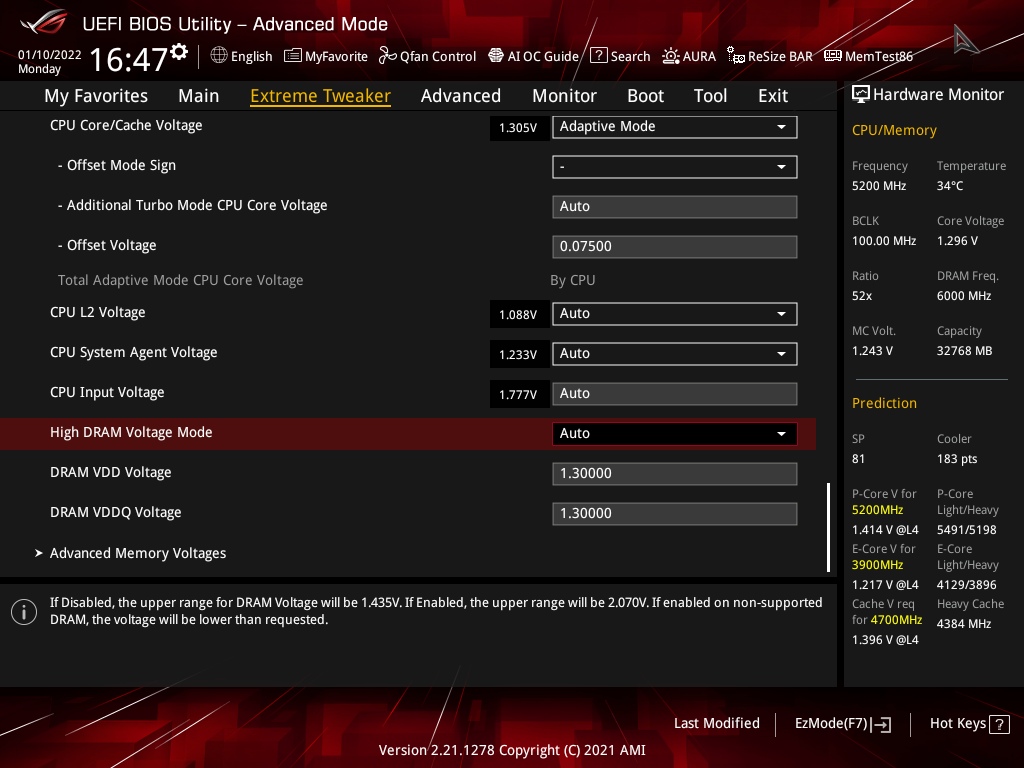
Task: Click the 1.088V L2 voltage readout
Action: click(x=518, y=314)
